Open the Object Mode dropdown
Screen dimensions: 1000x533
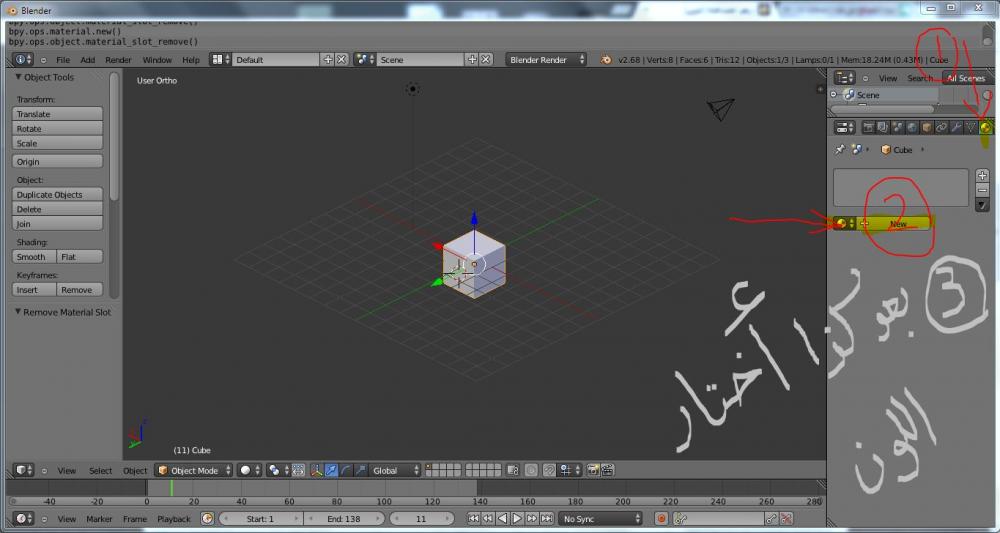tap(193, 471)
